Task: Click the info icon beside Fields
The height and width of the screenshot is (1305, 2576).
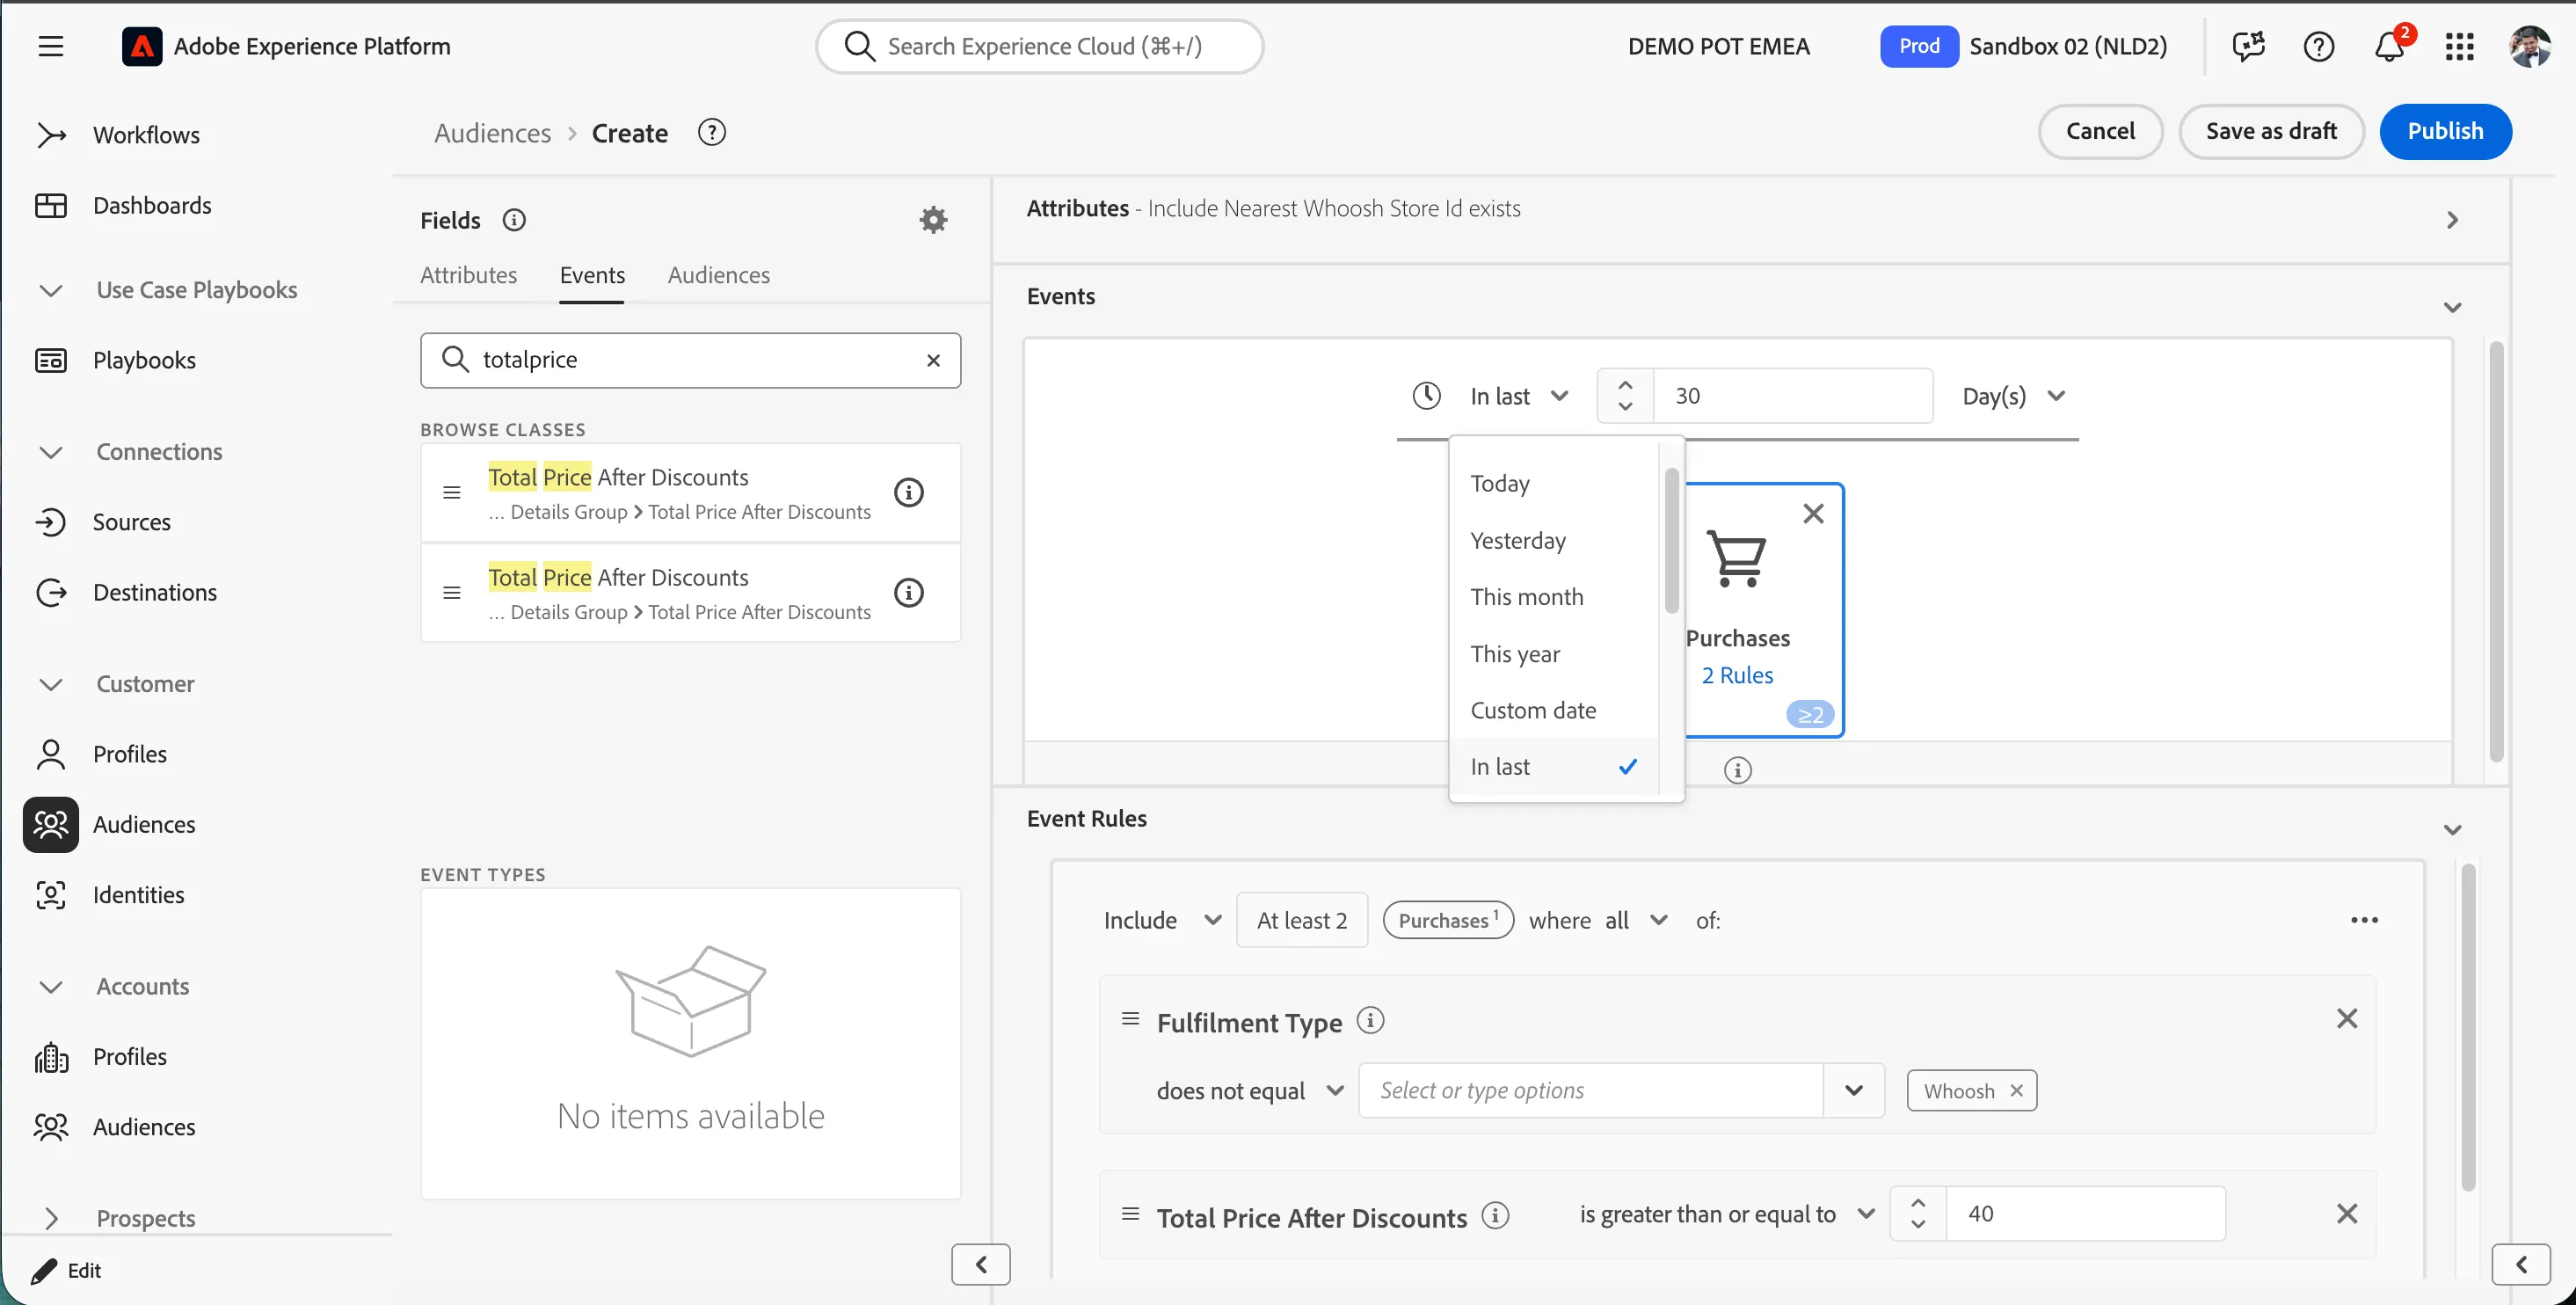Action: (514, 220)
